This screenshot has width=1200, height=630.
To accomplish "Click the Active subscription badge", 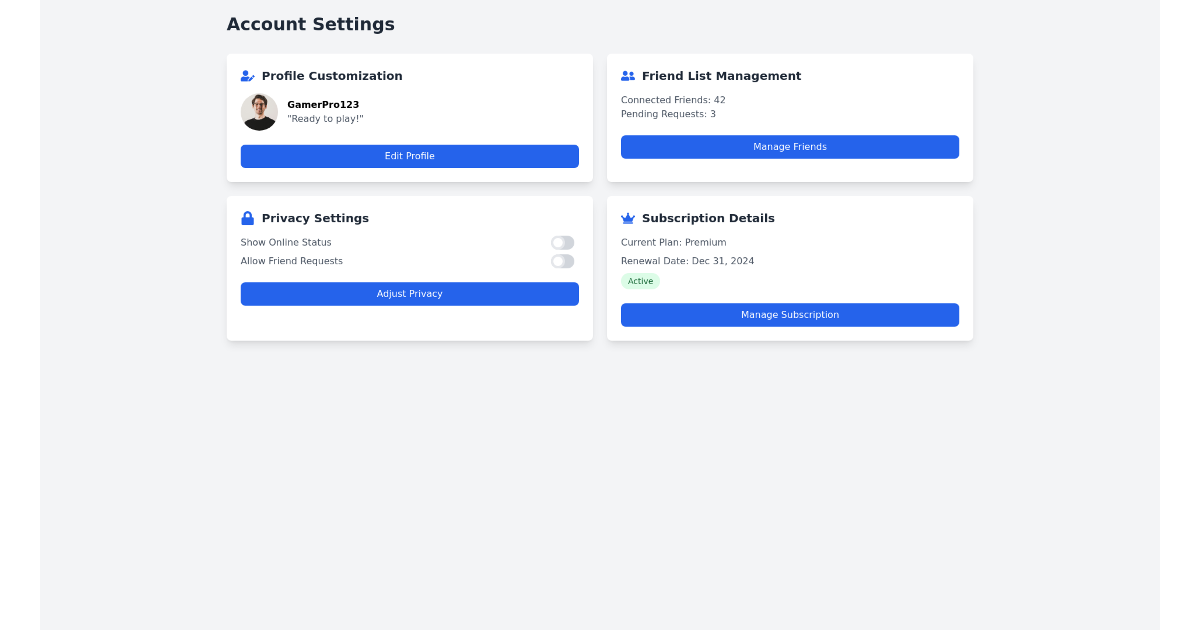I will [x=640, y=281].
